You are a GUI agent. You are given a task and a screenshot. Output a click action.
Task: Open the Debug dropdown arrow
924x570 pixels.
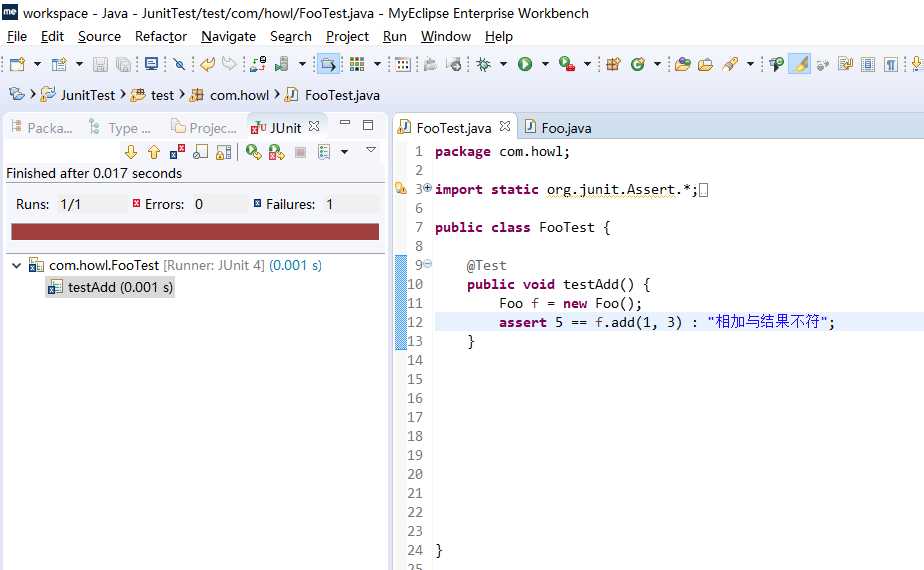click(503, 64)
